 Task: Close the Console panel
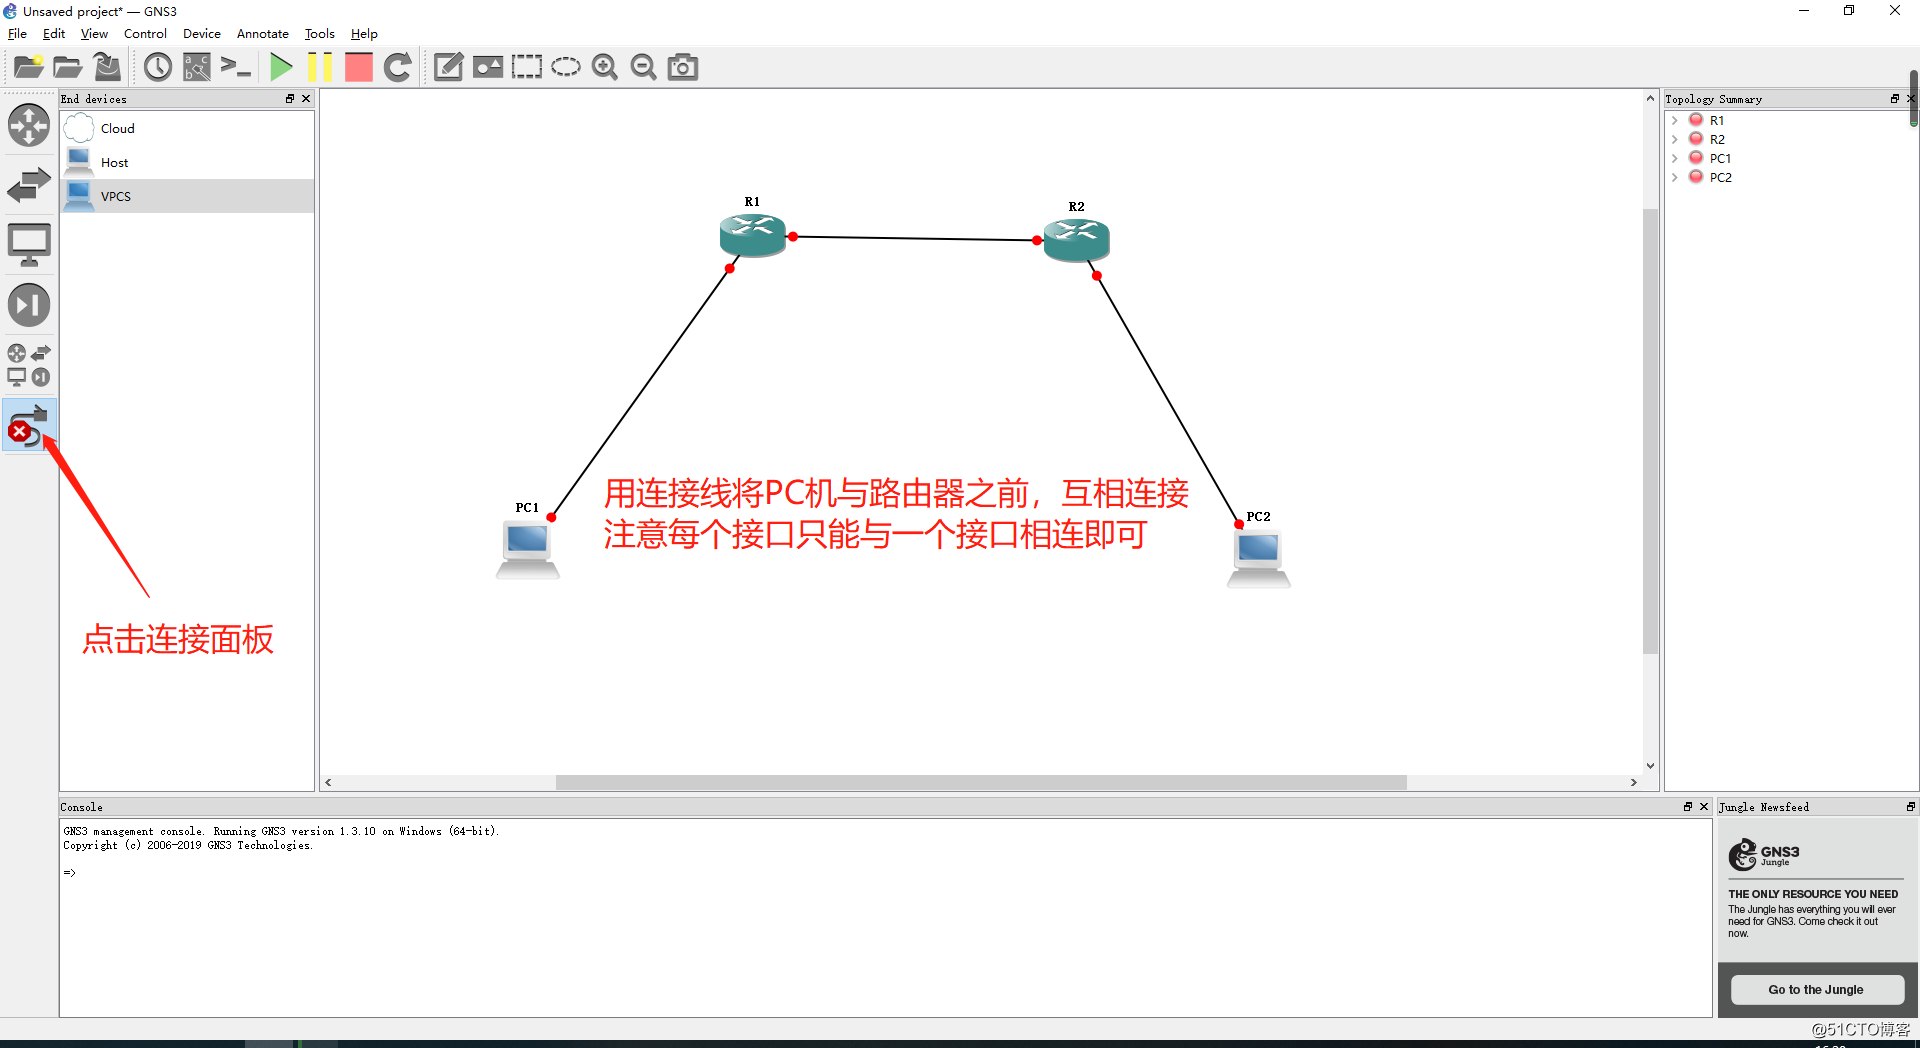point(1704,806)
